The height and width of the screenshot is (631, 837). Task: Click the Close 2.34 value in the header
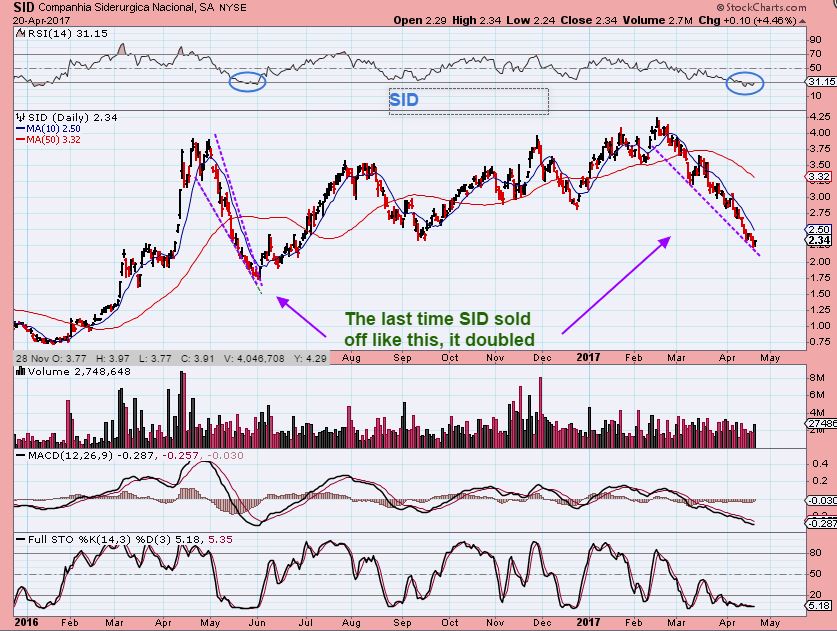[x=588, y=20]
